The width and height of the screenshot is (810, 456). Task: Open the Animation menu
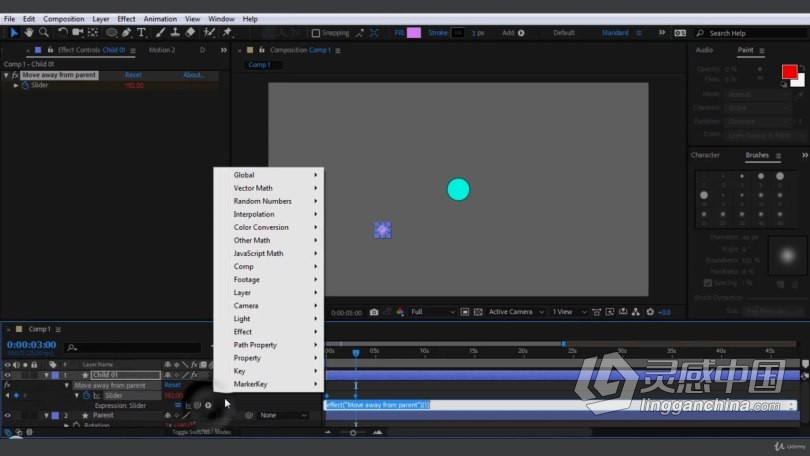pyautogui.click(x=160, y=19)
